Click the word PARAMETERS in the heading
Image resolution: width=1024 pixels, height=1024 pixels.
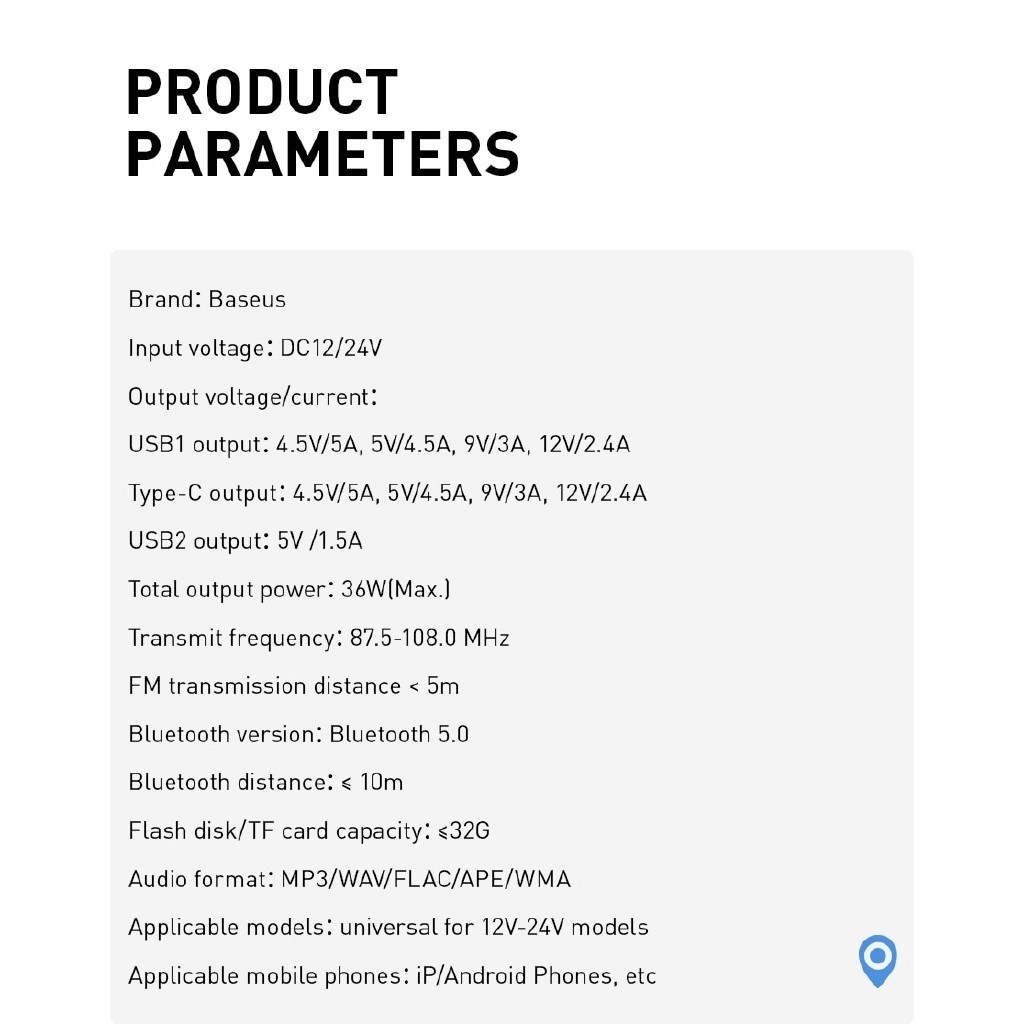click(x=322, y=154)
